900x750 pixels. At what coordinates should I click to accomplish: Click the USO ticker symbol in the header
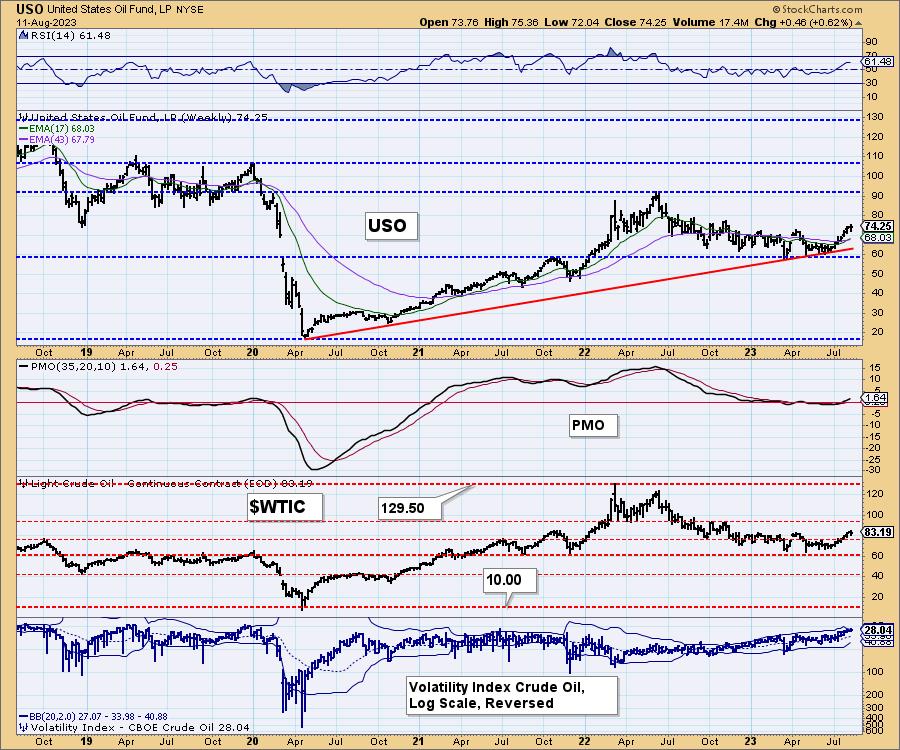[29, 9]
